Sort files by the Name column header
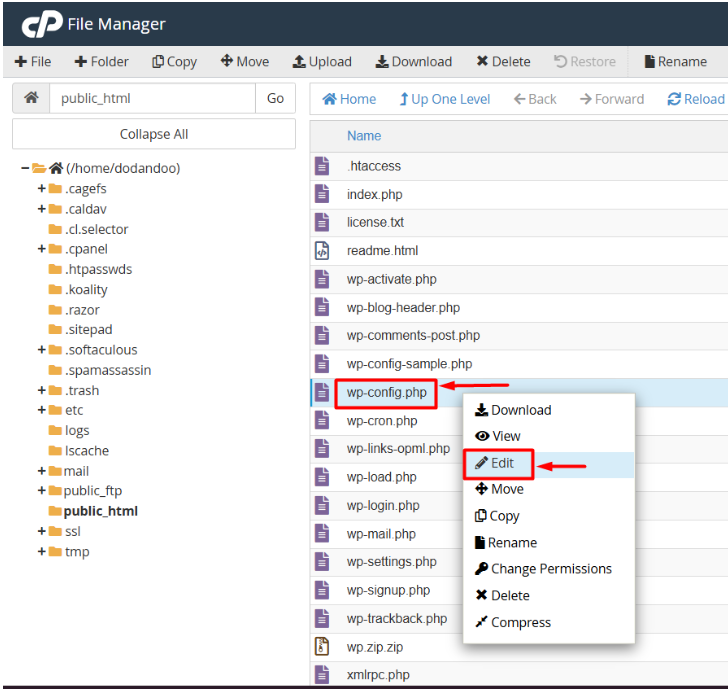 [x=364, y=136]
